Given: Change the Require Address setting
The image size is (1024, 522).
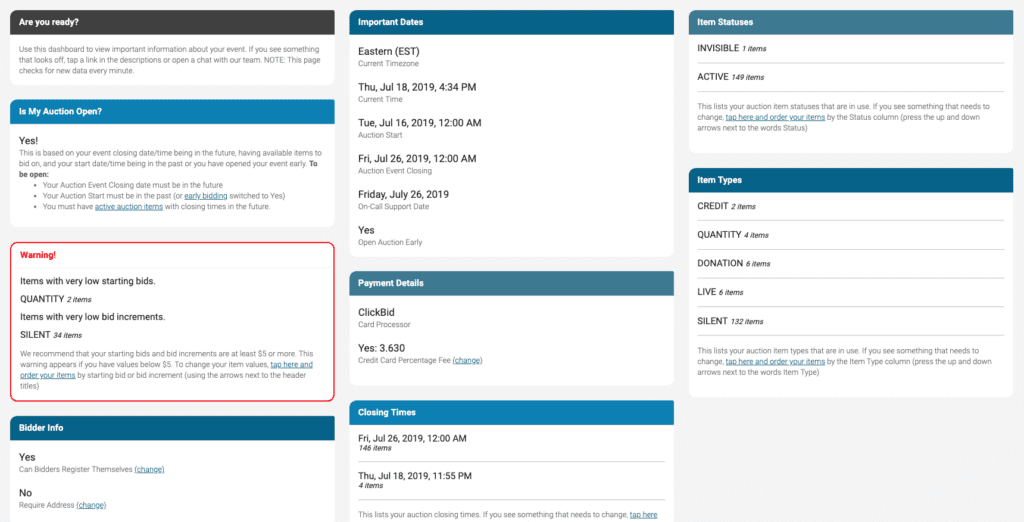Looking at the screenshot, I should pos(91,505).
